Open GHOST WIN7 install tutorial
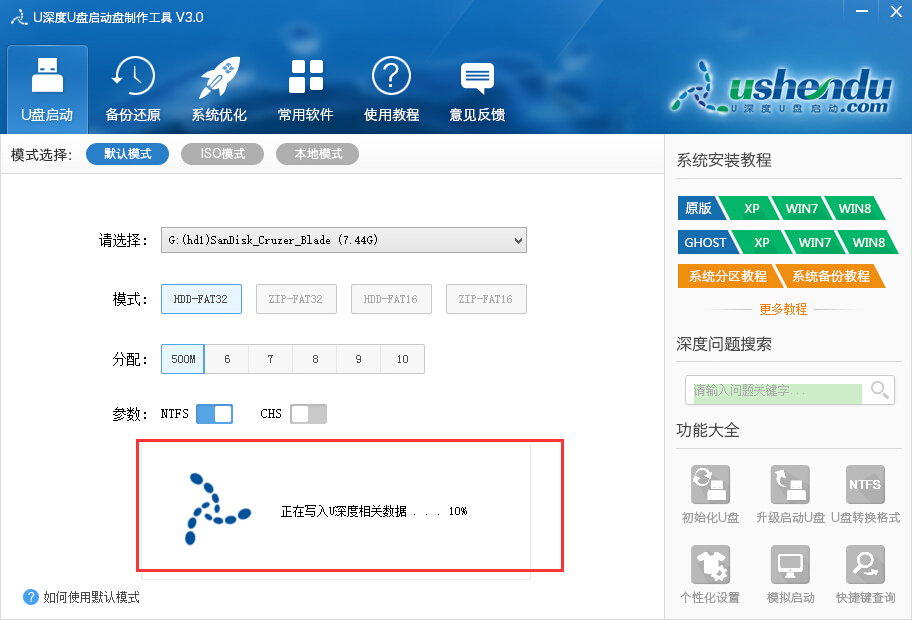Viewport: 912px width, 620px height. 814,242
